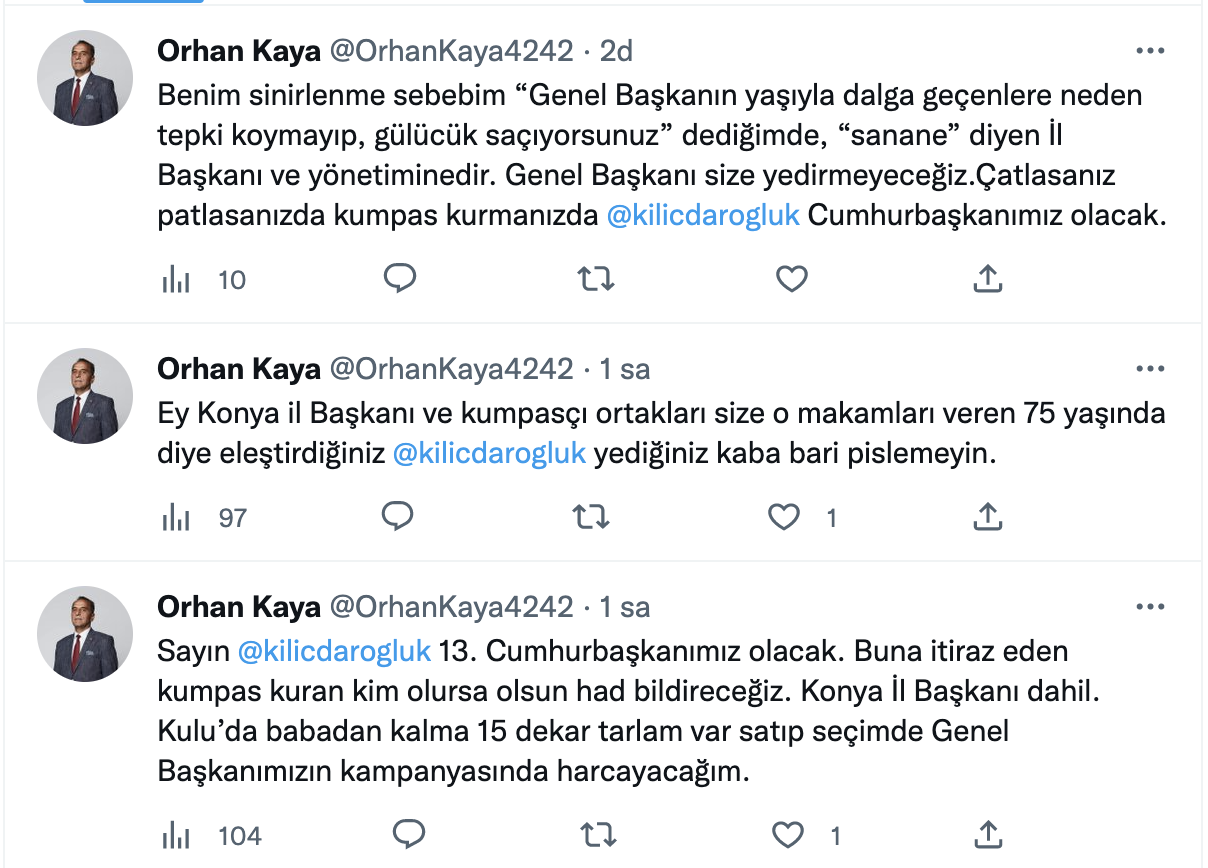Share the first tweet via the share icon
Screen dimensions: 1208x868
[x=987, y=279]
